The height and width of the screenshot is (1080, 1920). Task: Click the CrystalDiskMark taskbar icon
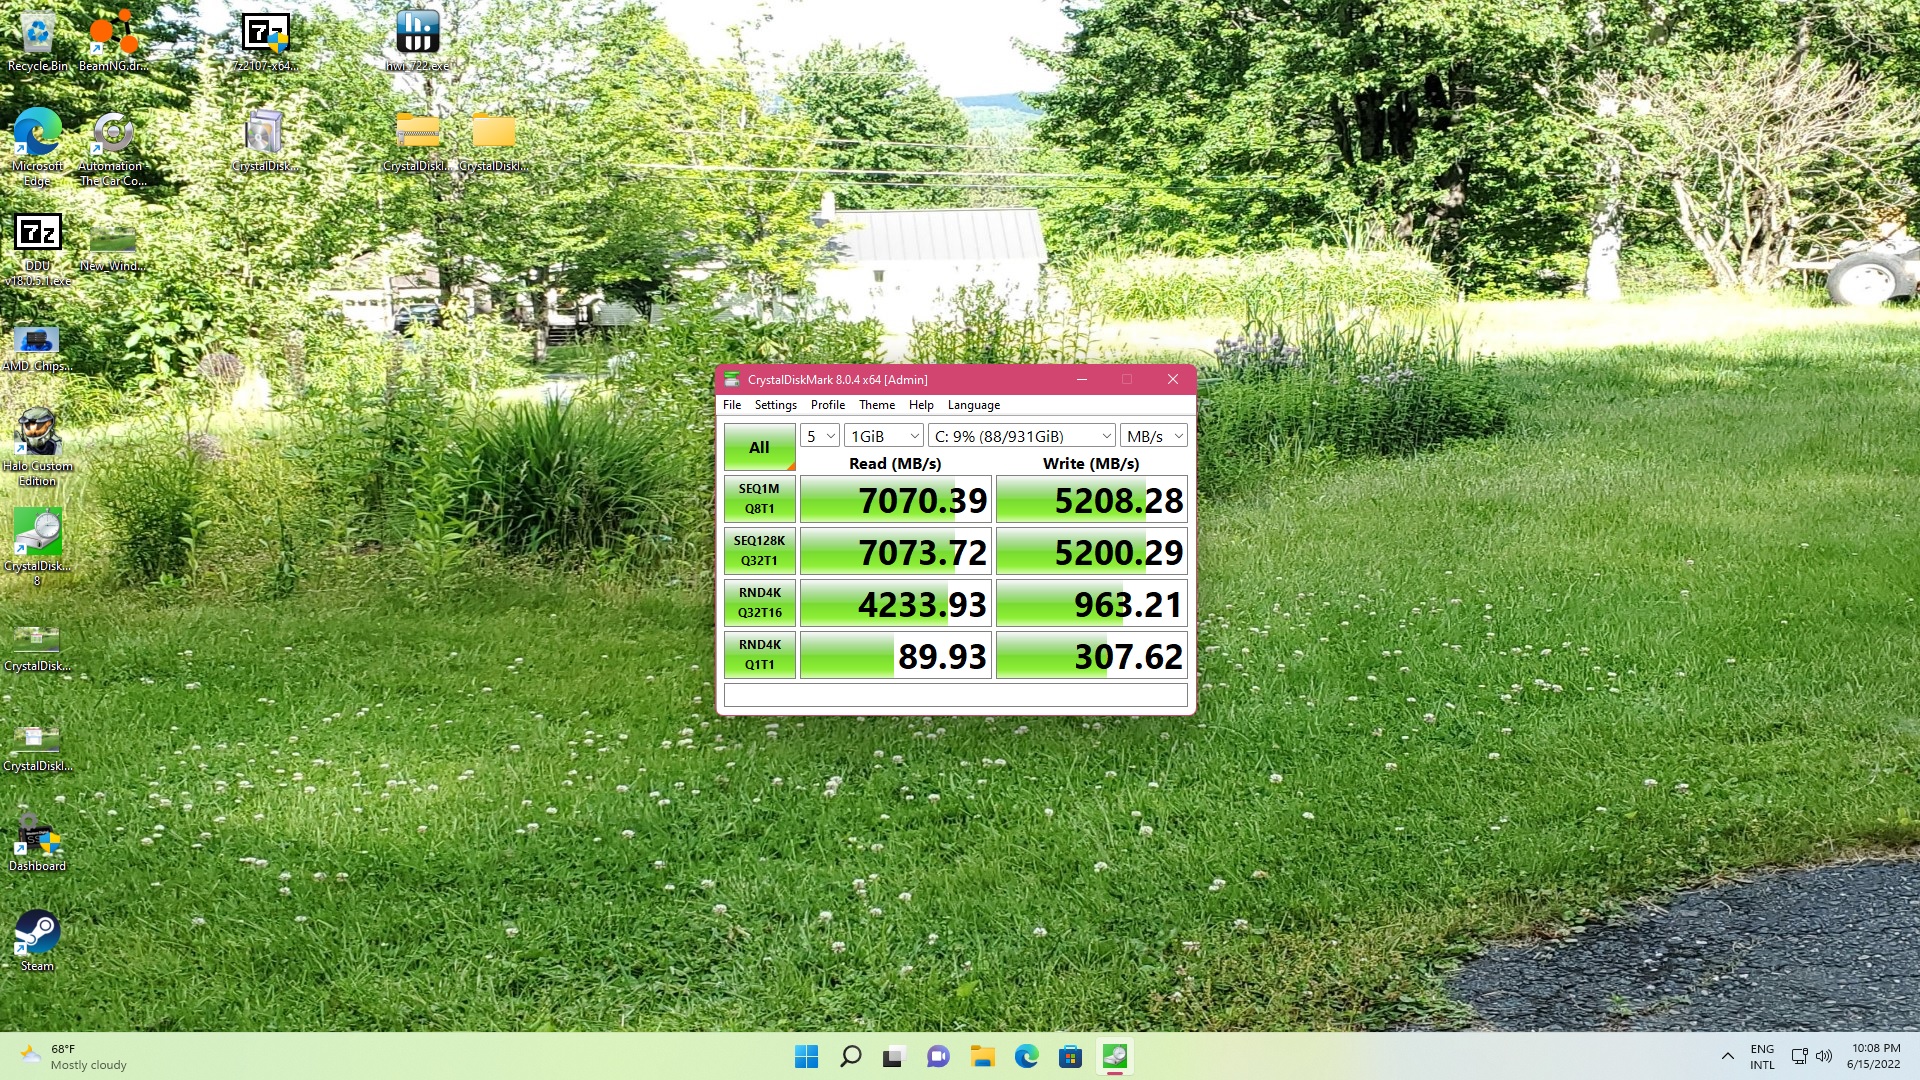(1114, 1056)
